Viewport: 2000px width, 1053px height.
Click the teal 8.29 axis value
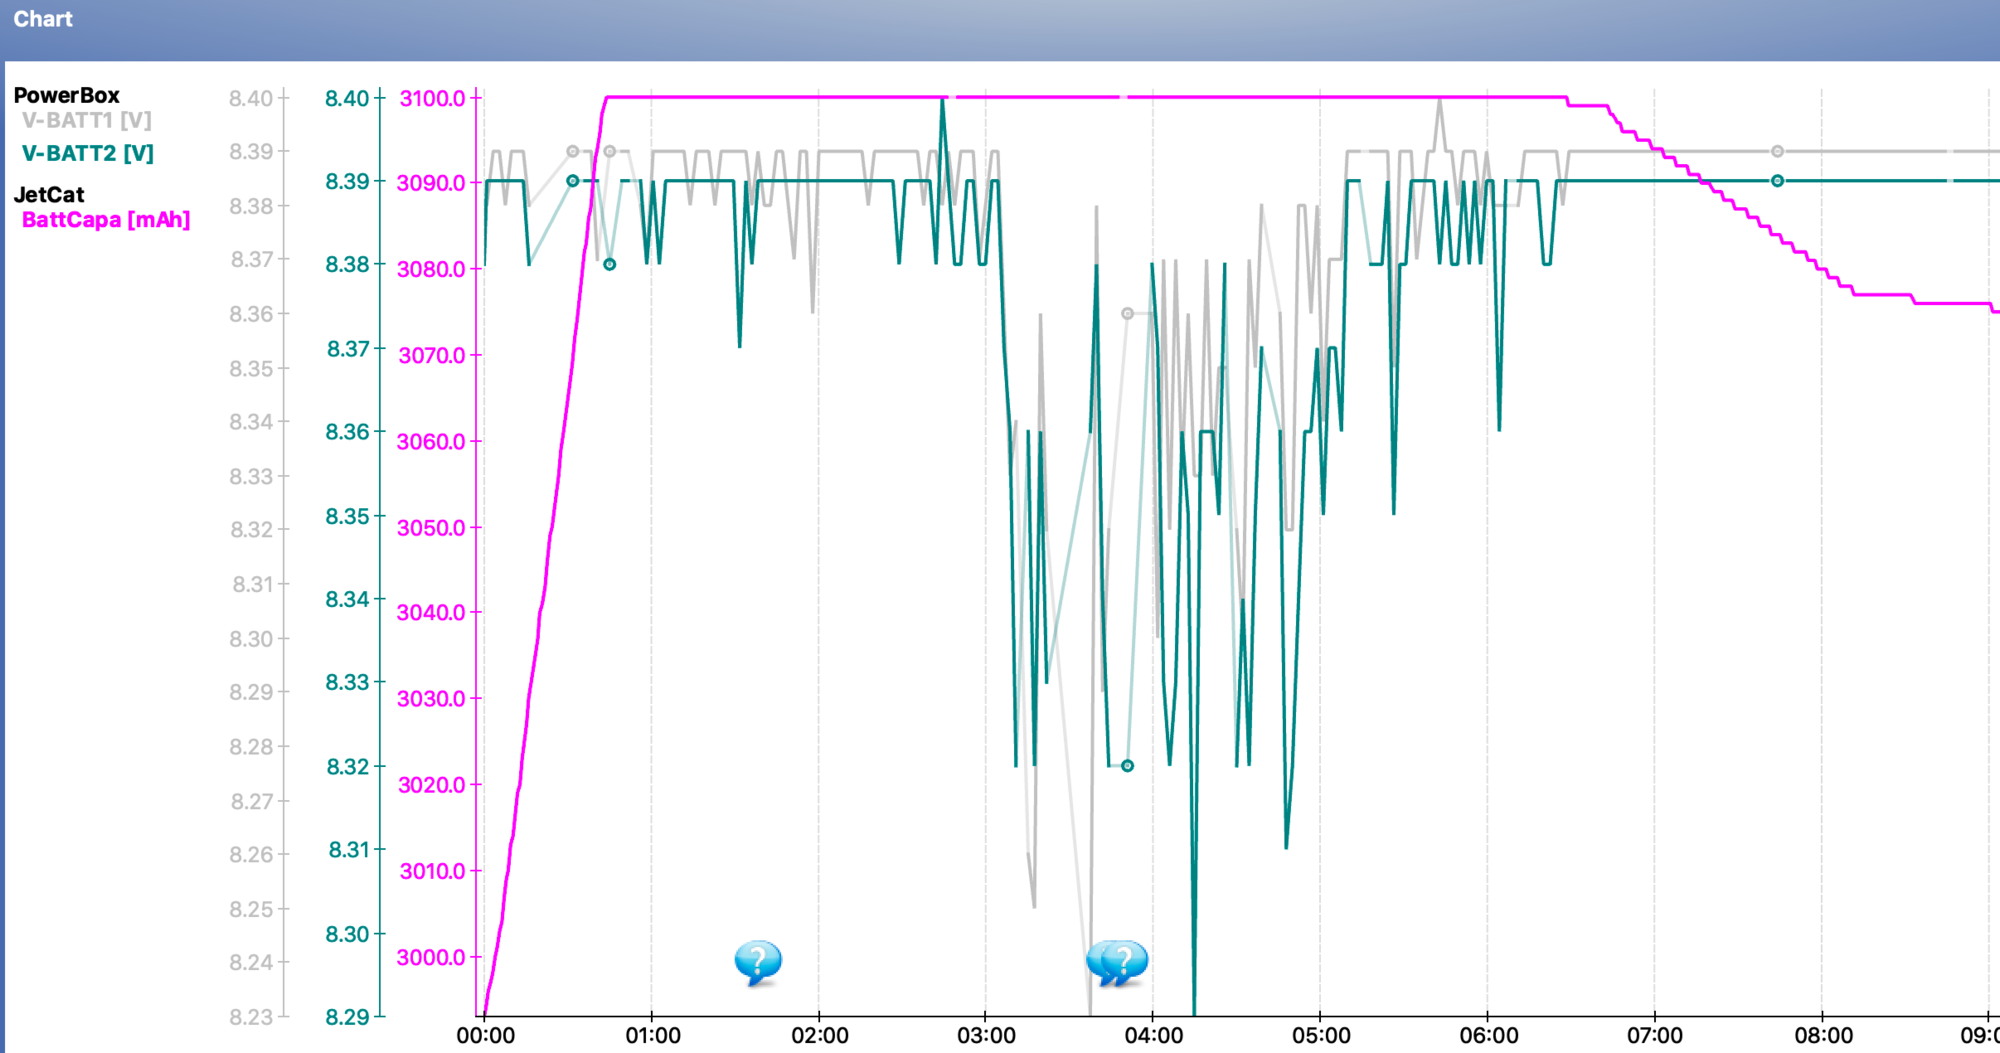(347, 1017)
